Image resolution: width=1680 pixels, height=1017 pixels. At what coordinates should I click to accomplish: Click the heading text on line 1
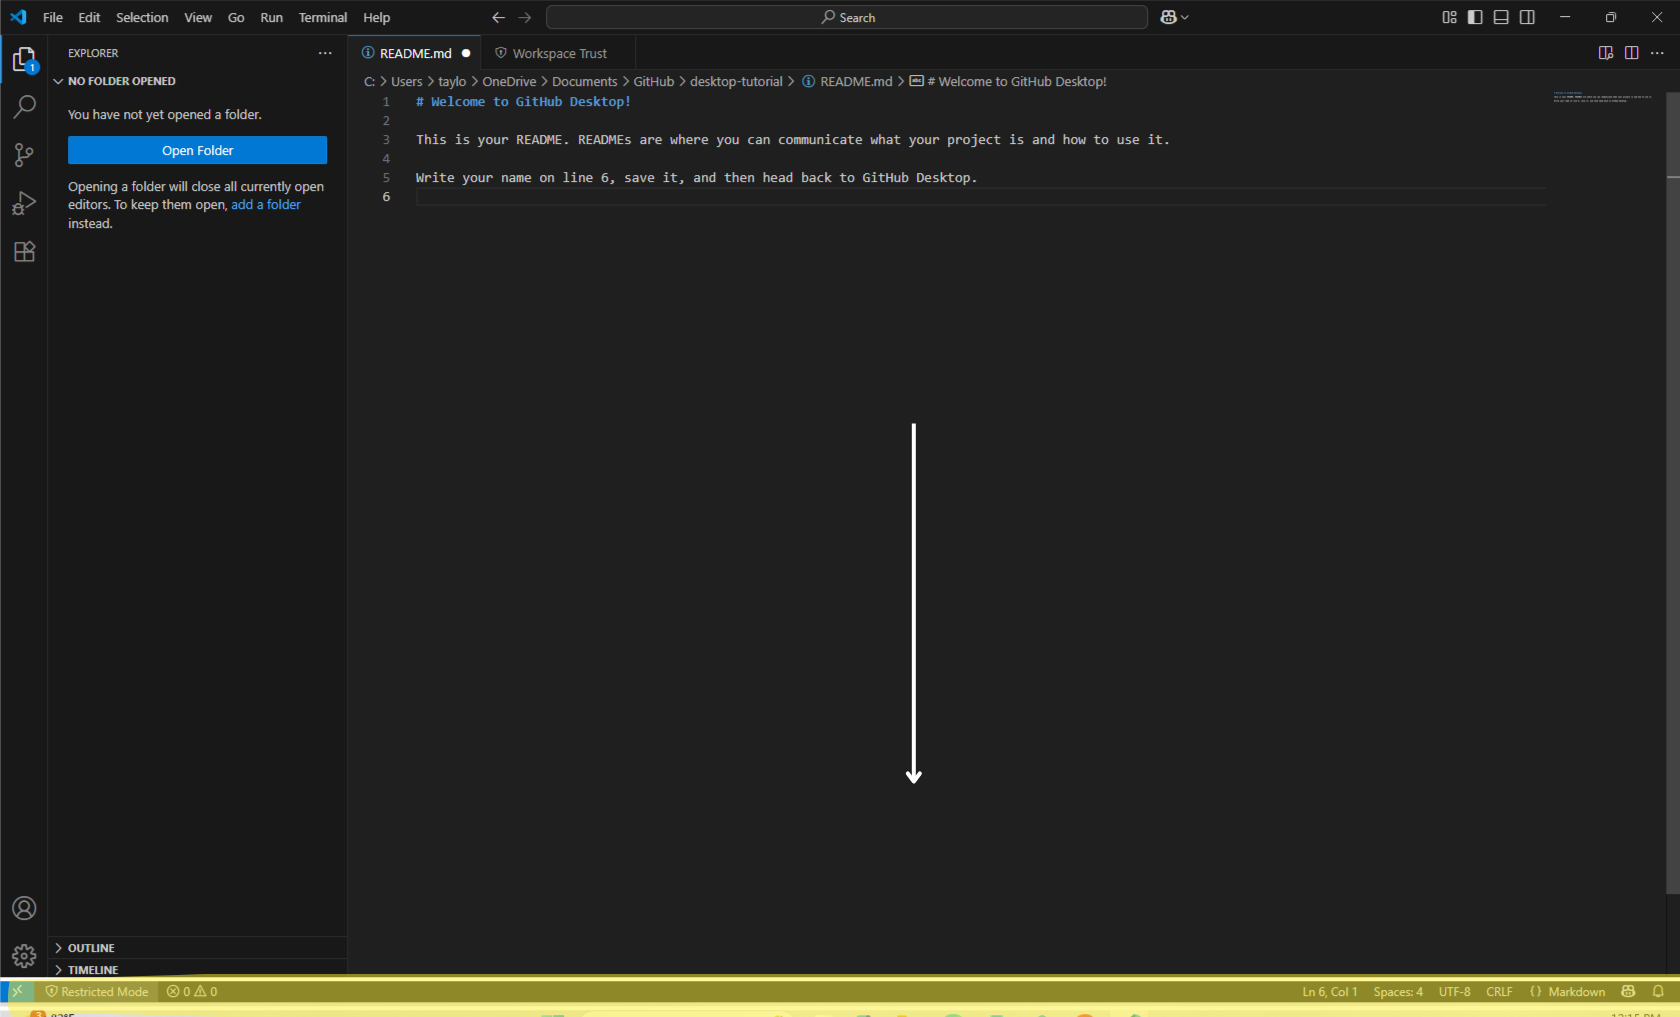tap(523, 102)
